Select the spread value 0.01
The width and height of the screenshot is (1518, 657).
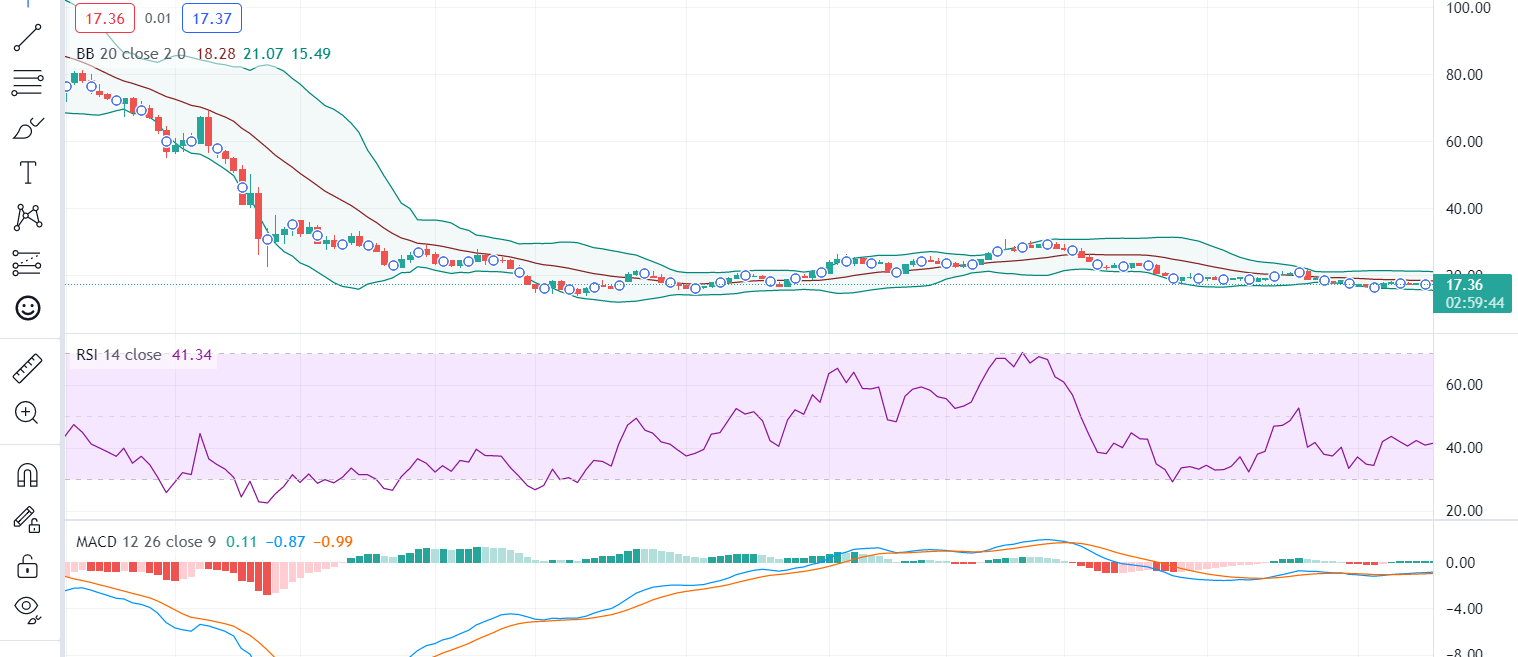(x=159, y=18)
